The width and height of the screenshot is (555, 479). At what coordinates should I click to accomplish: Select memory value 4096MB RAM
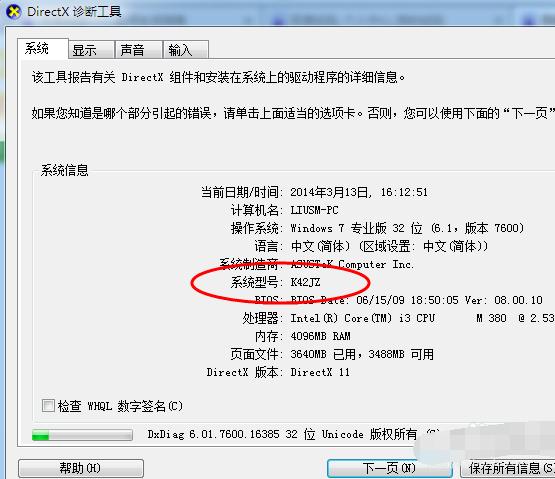320,336
